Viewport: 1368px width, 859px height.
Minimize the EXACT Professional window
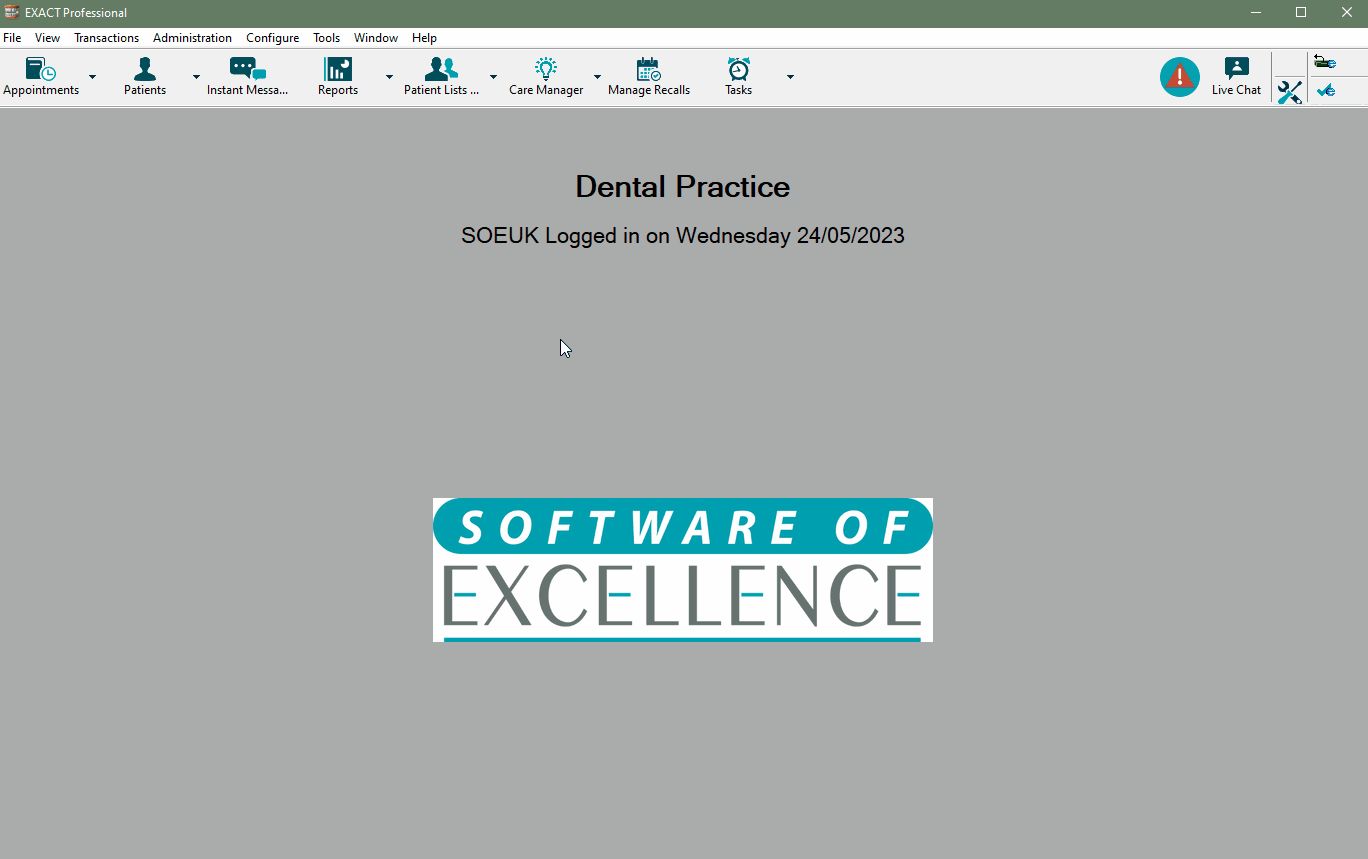(x=1256, y=12)
